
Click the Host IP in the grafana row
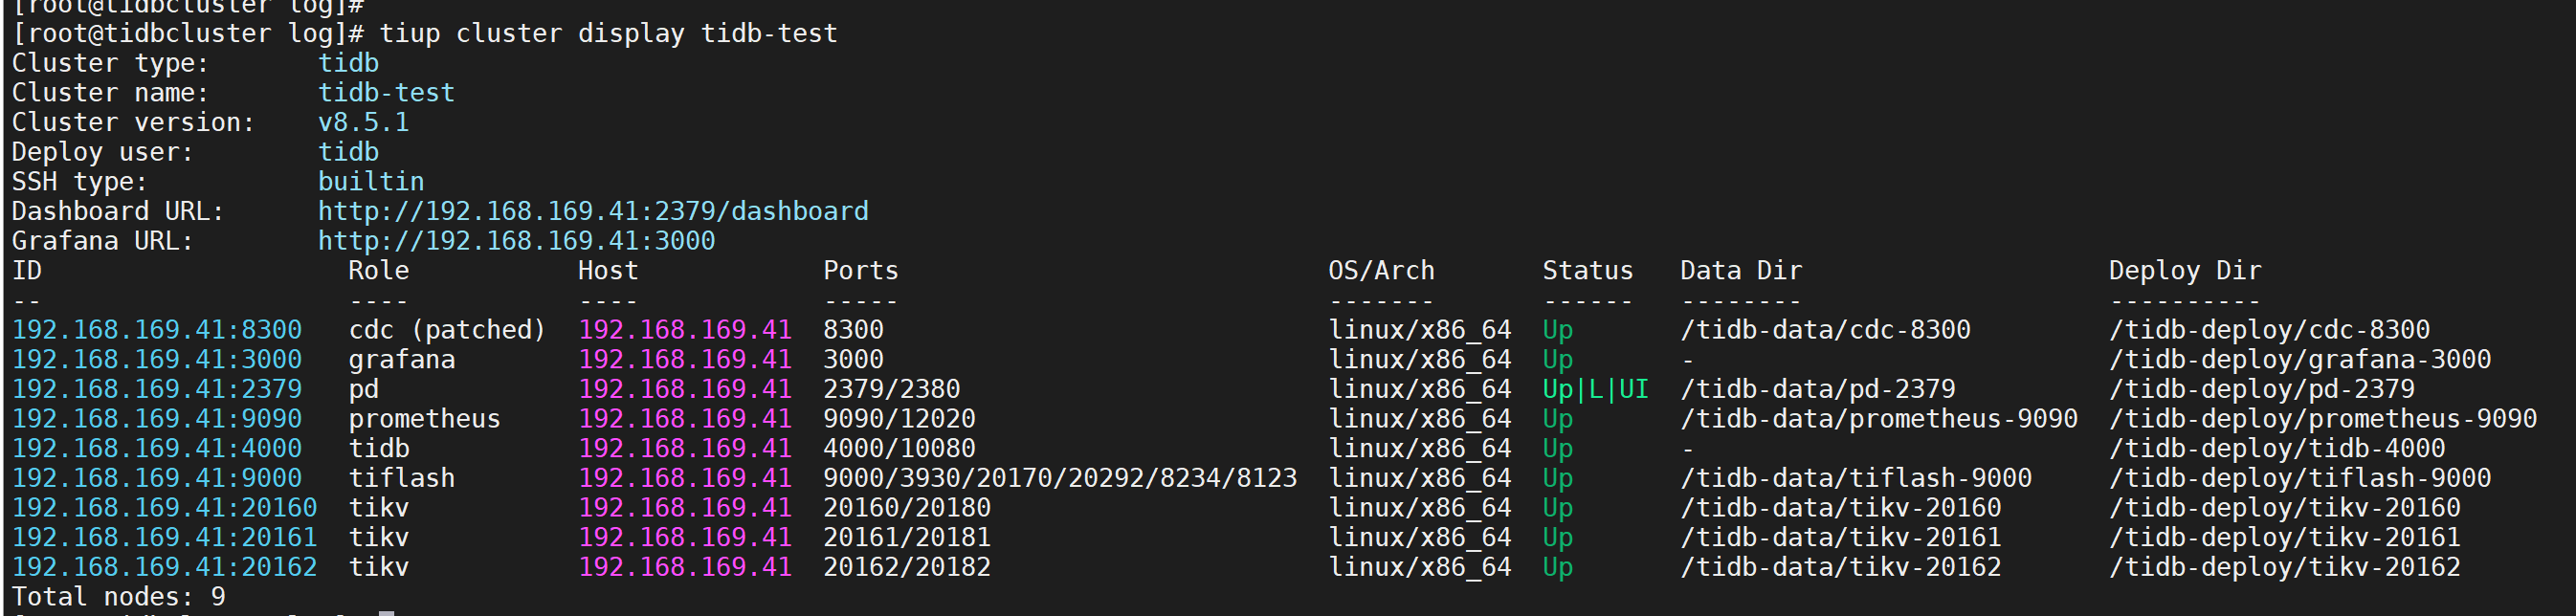tap(685, 360)
